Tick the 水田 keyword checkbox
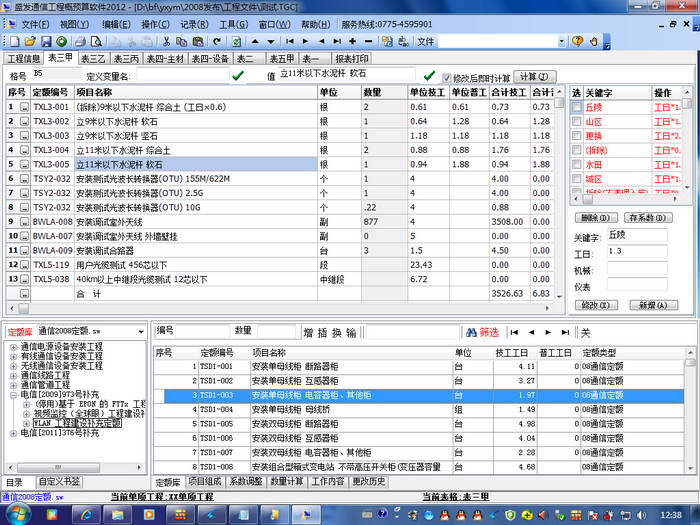 576,164
